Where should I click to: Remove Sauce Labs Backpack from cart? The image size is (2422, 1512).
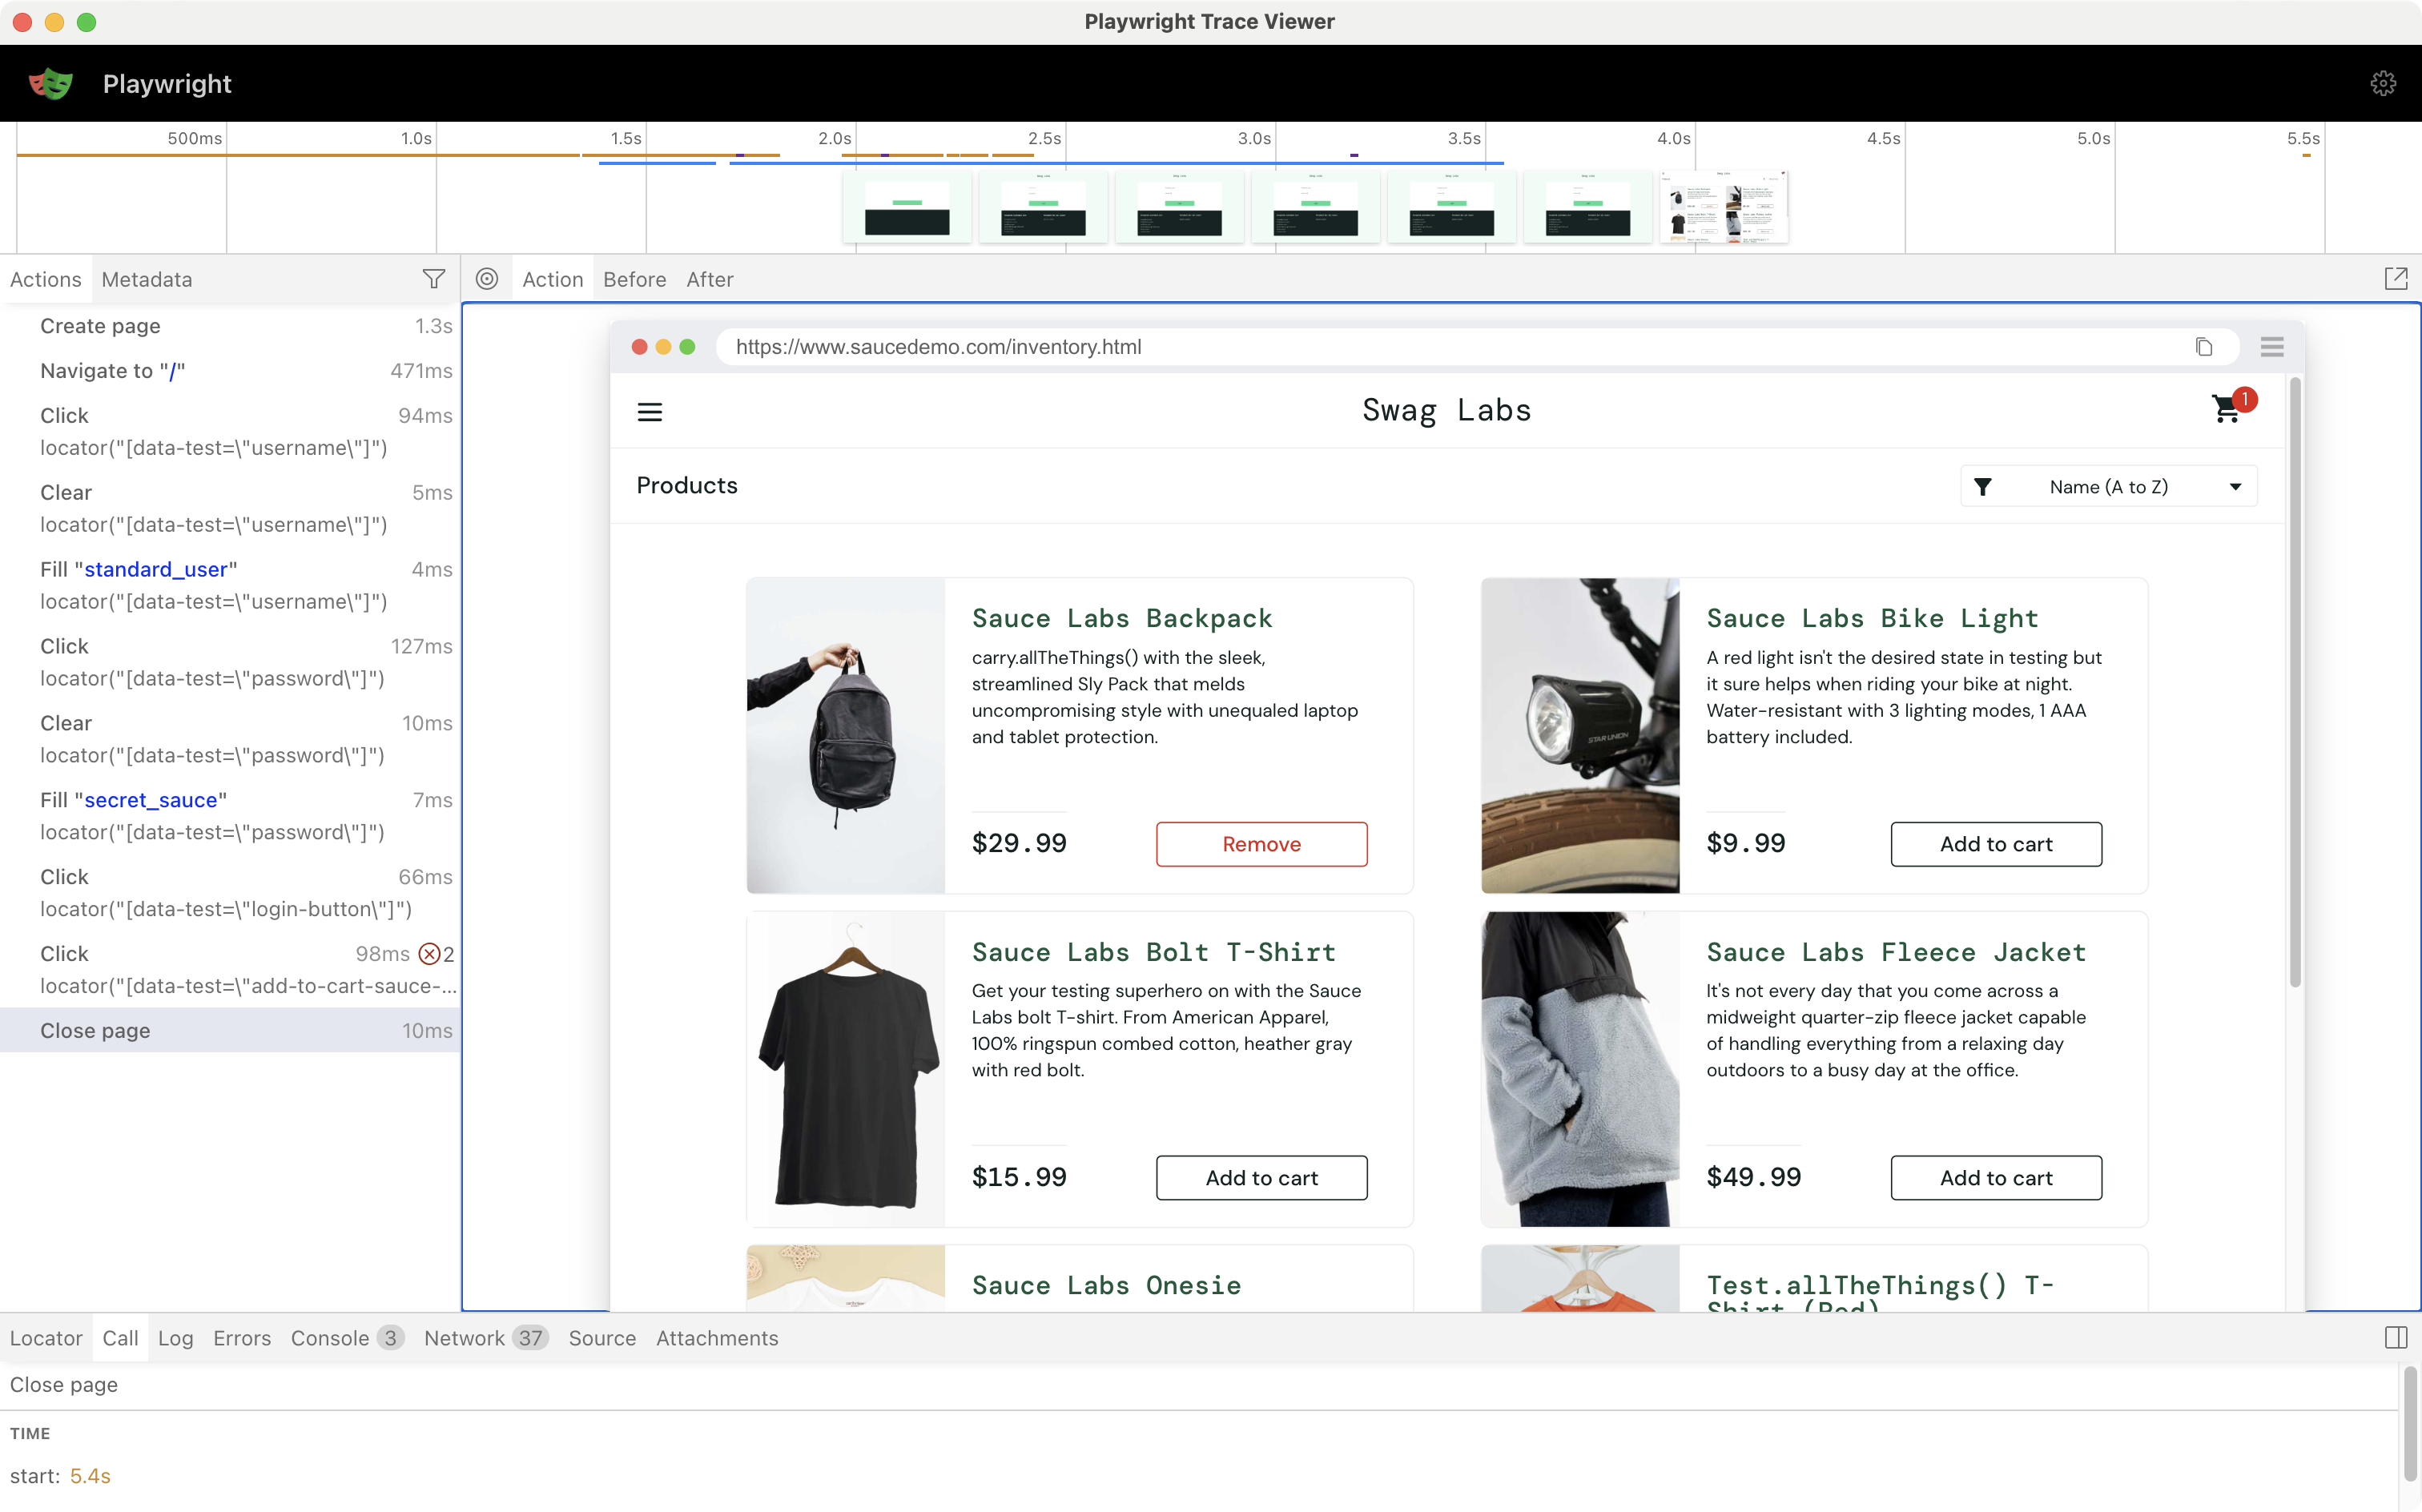pyautogui.click(x=1262, y=844)
